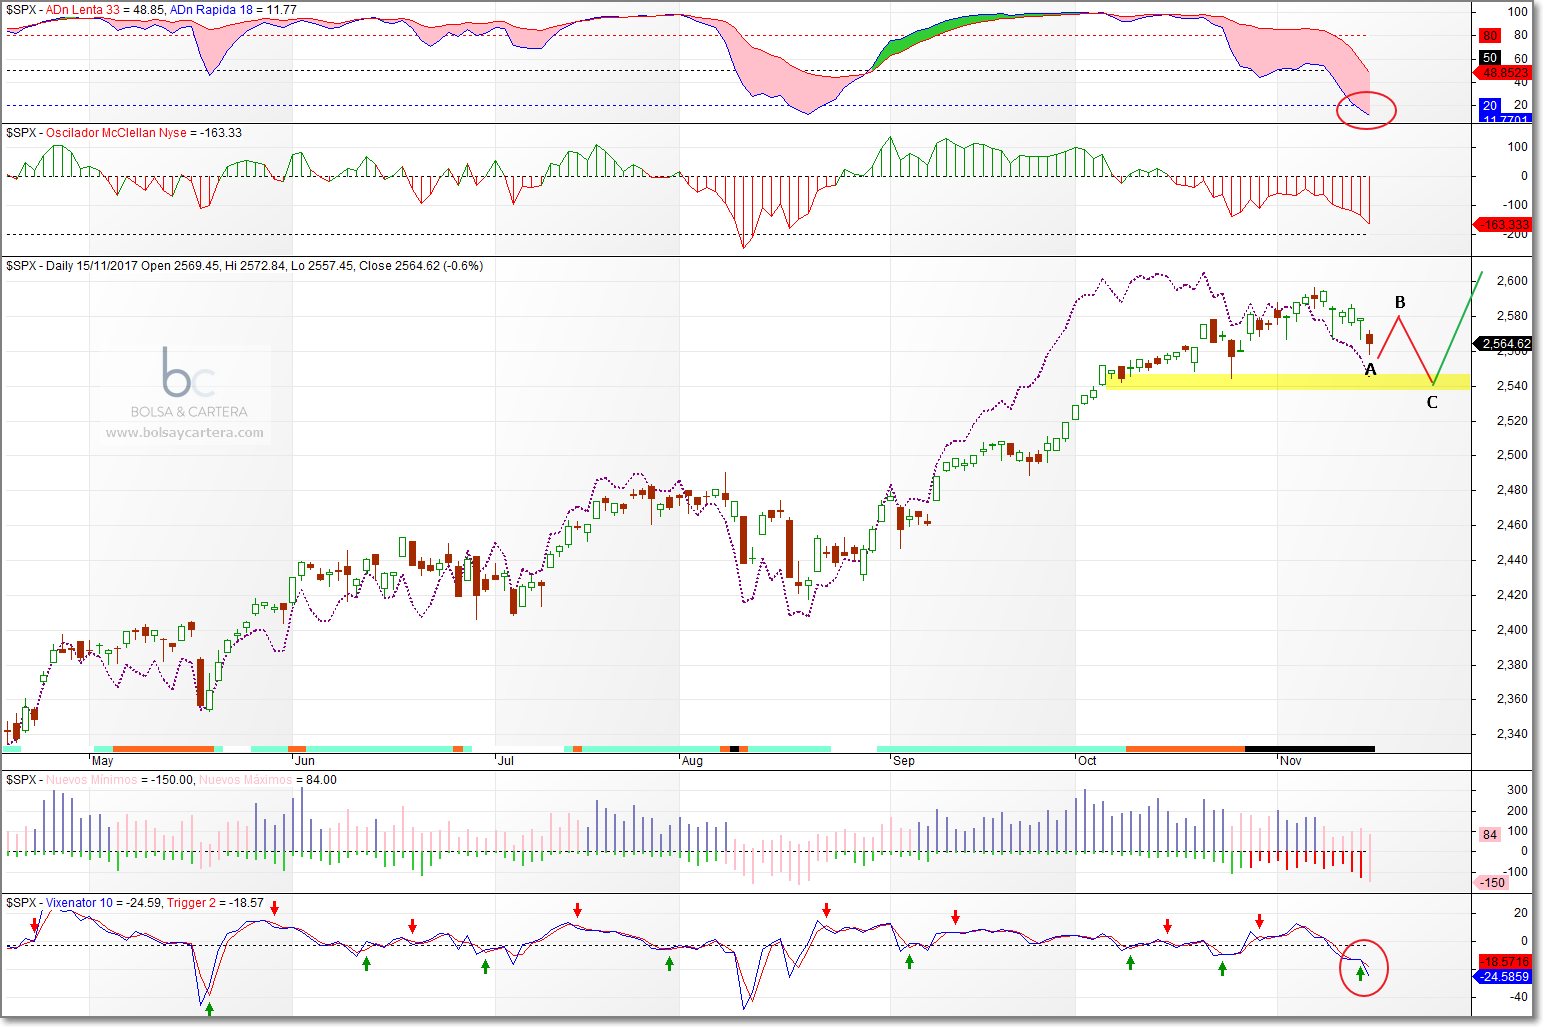Click the black '2,564.62' last price tag

pyautogui.click(x=1504, y=343)
